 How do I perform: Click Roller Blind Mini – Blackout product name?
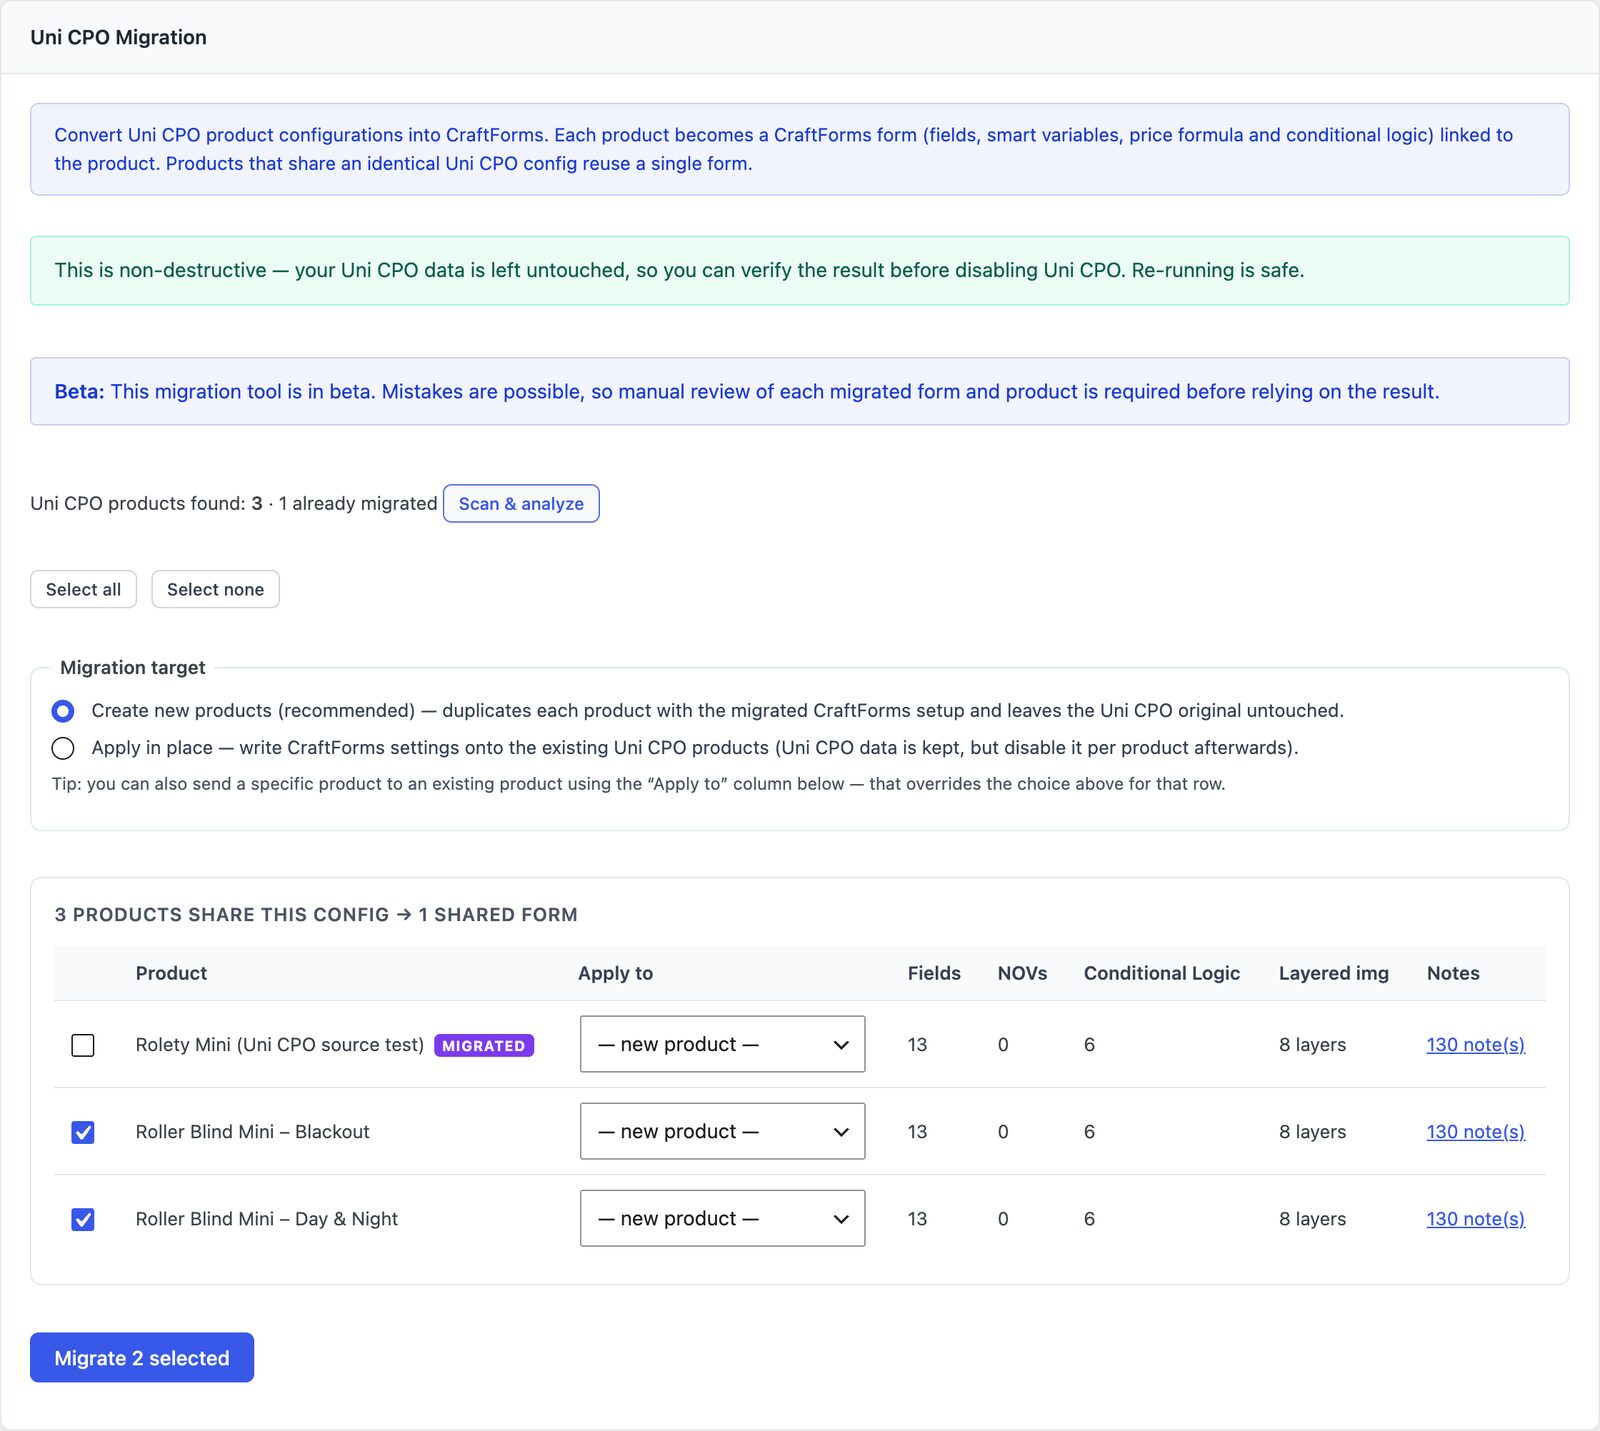pyautogui.click(x=252, y=1132)
